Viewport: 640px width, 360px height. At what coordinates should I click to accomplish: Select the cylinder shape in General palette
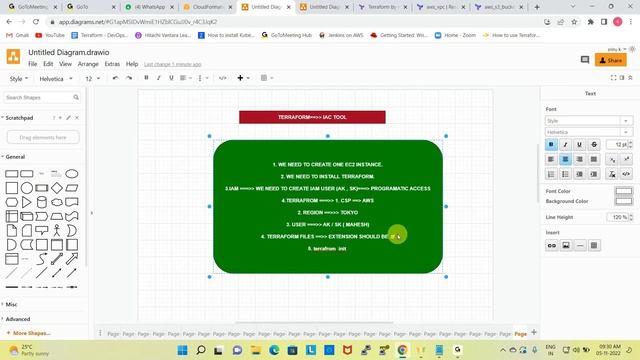pos(42,202)
